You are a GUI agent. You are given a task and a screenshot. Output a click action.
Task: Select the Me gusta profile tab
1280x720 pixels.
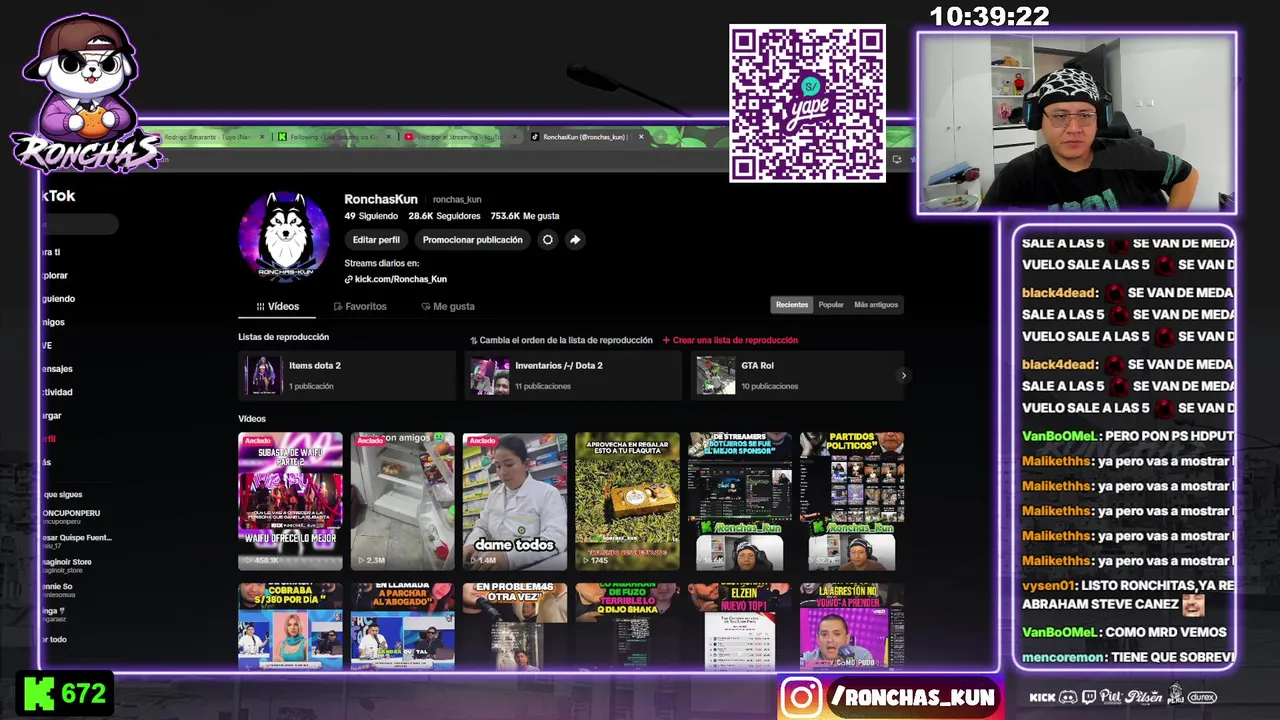(448, 306)
